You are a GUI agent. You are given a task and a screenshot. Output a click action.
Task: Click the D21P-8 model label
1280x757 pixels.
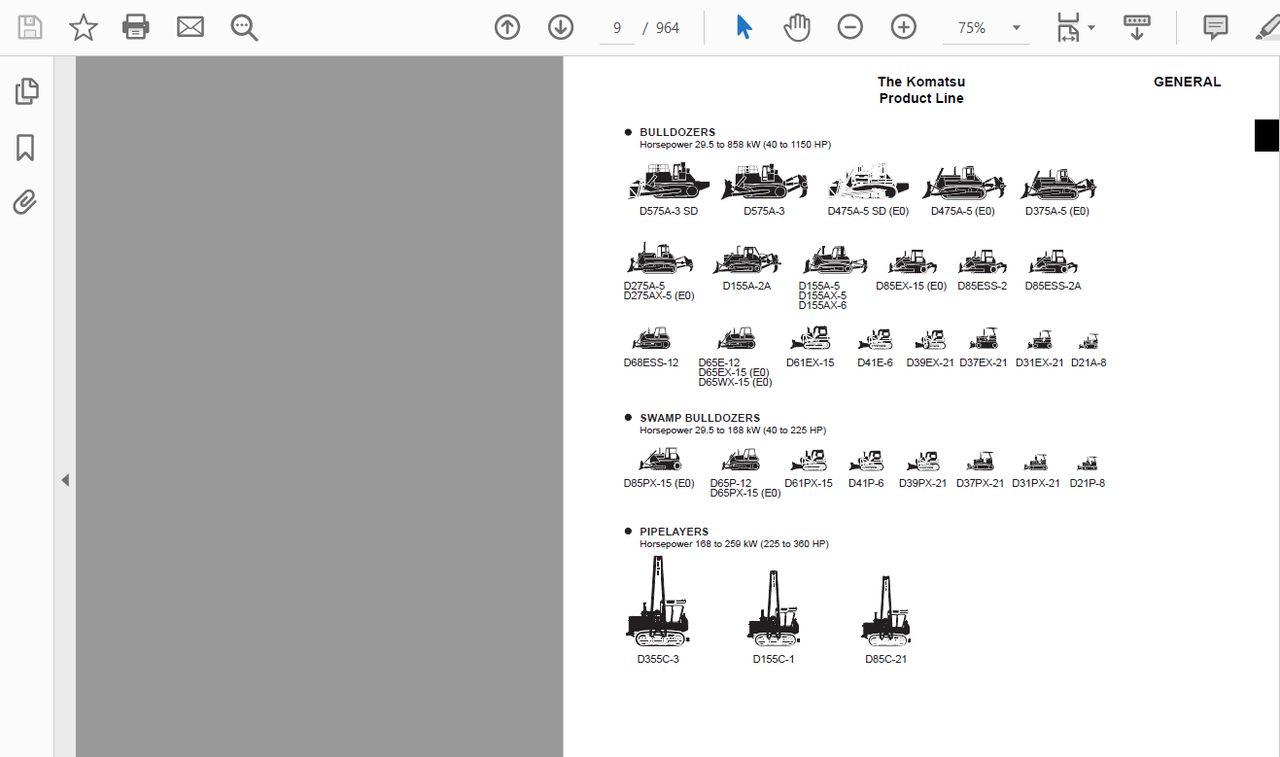(x=1087, y=483)
